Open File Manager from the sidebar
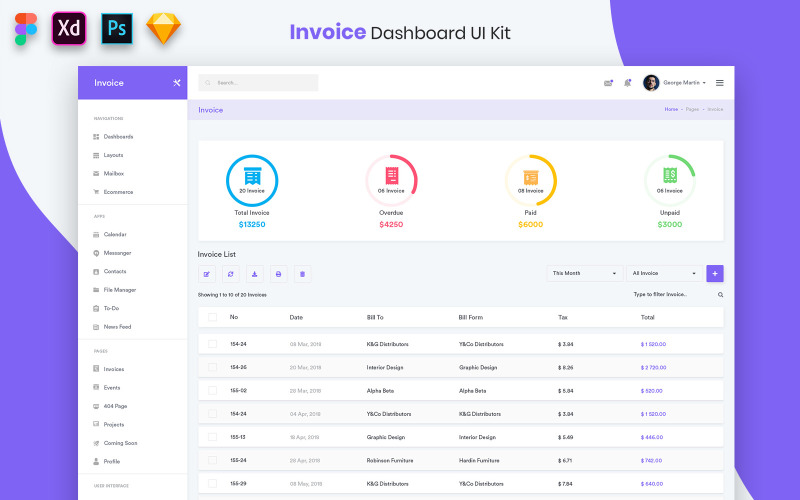The image size is (800, 500). pos(119,290)
